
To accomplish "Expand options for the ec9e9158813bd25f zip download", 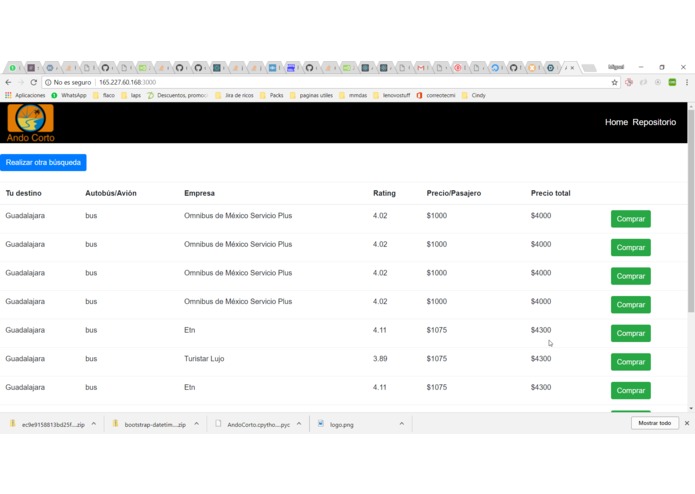I will pyautogui.click(x=94, y=424).
